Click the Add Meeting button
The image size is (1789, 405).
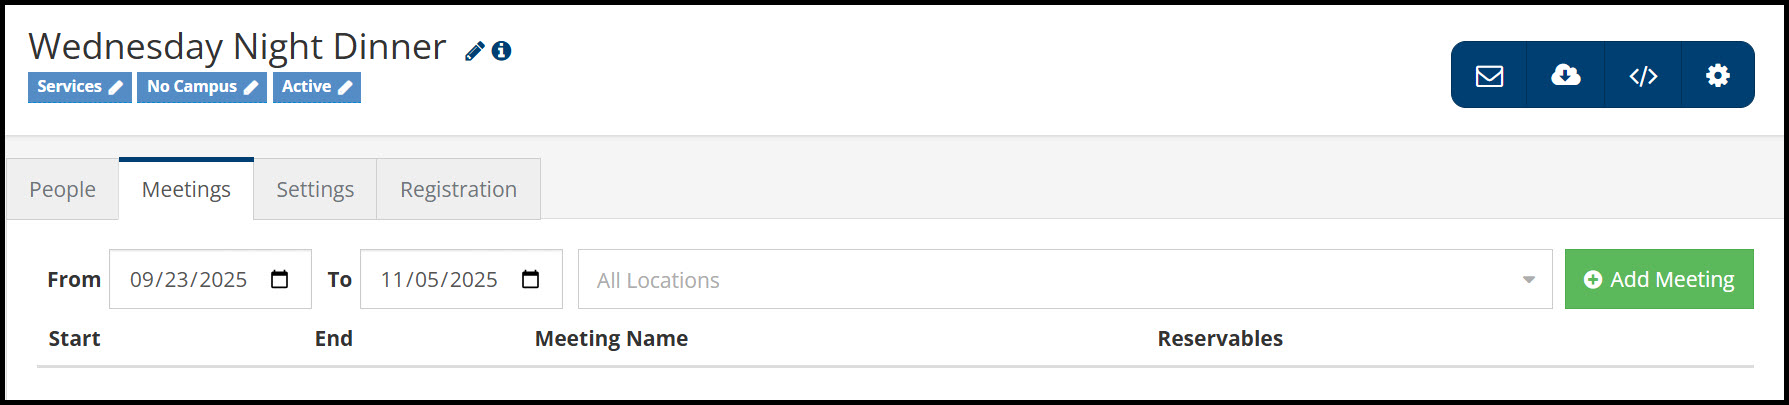pos(1659,280)
